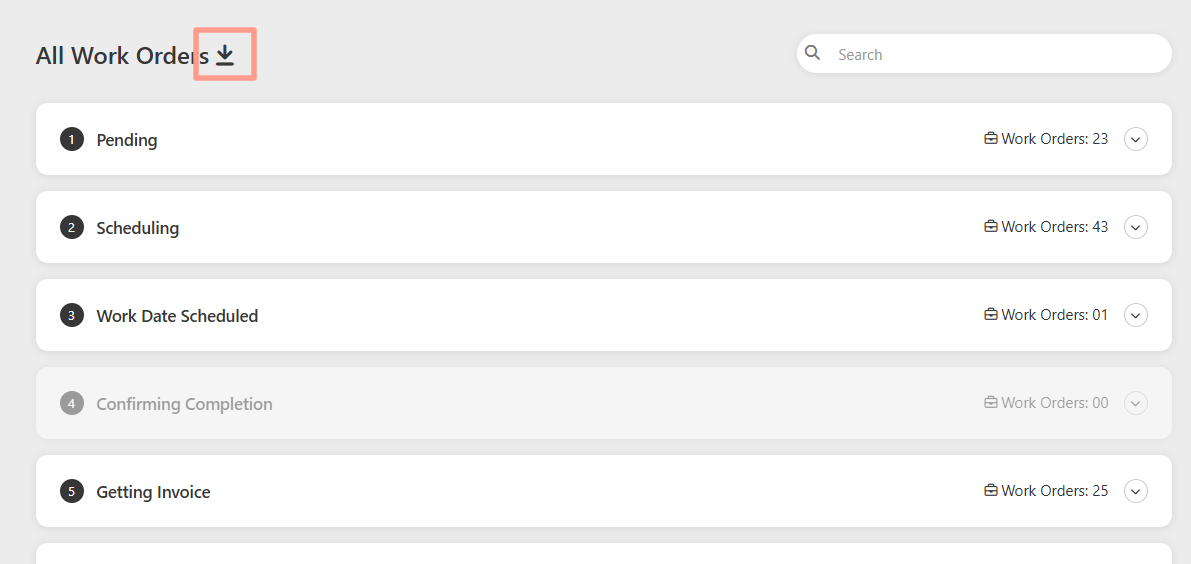The image size is (1191, 564).
Task: Expand the Work Date Scheduled chevron
Action: click(1136, 315)
